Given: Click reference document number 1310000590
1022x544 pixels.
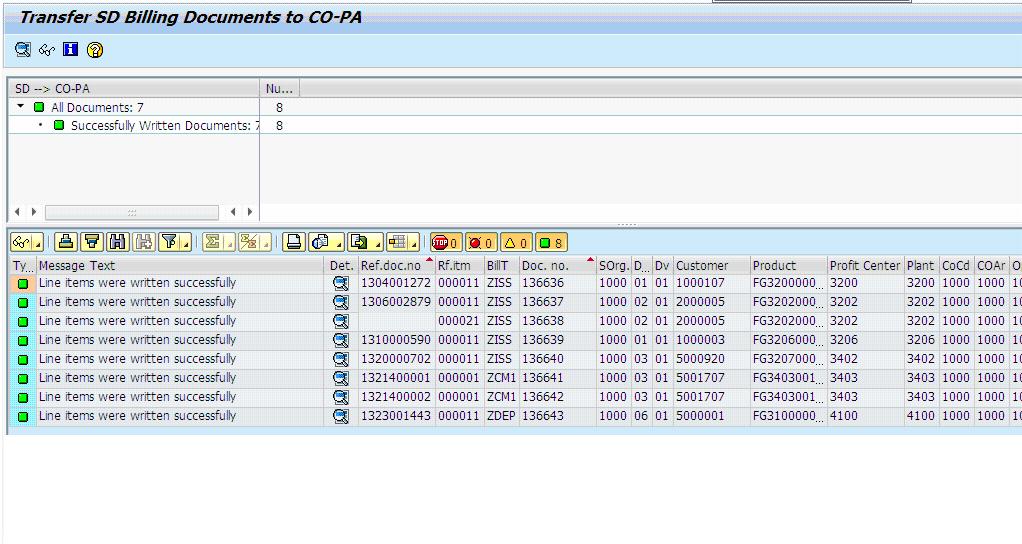Looking at the screenshot, I should click(x=396, y=339).
